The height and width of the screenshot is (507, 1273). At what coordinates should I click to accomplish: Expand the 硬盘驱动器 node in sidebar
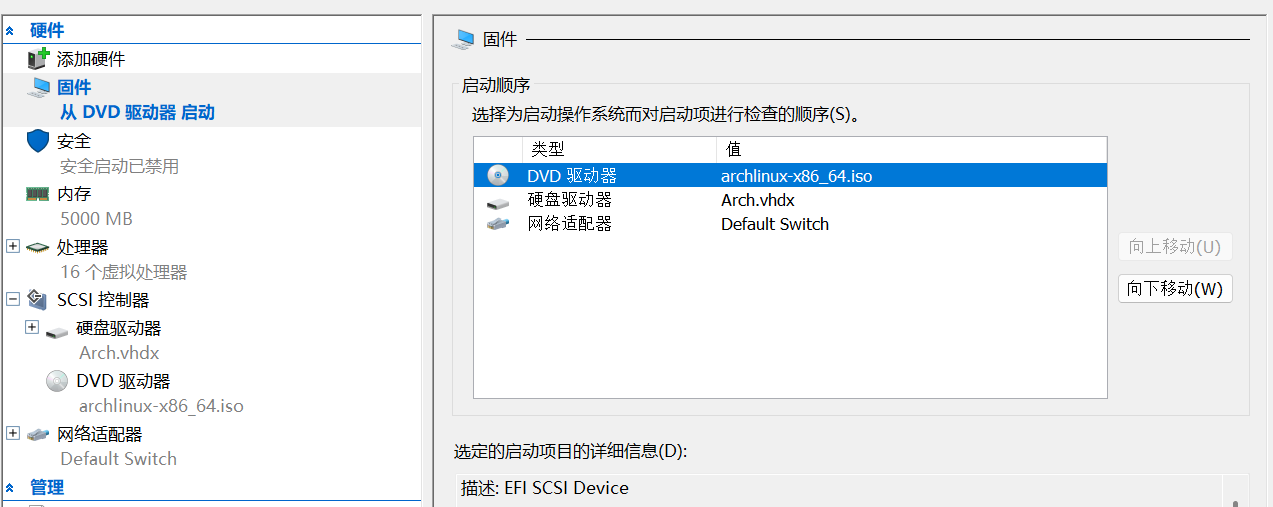[x=32, y=327]
